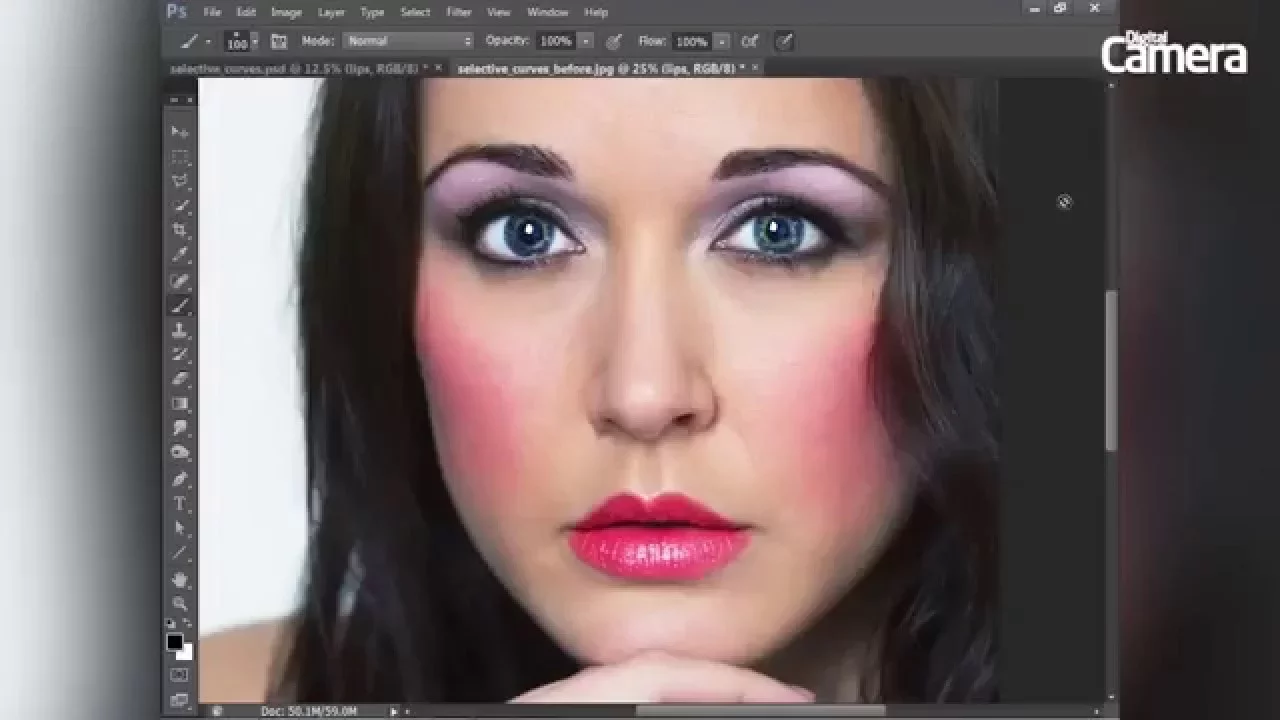Open the Filter menu
The height and width of the screenshot is (720, 1280).
point(459,12)
